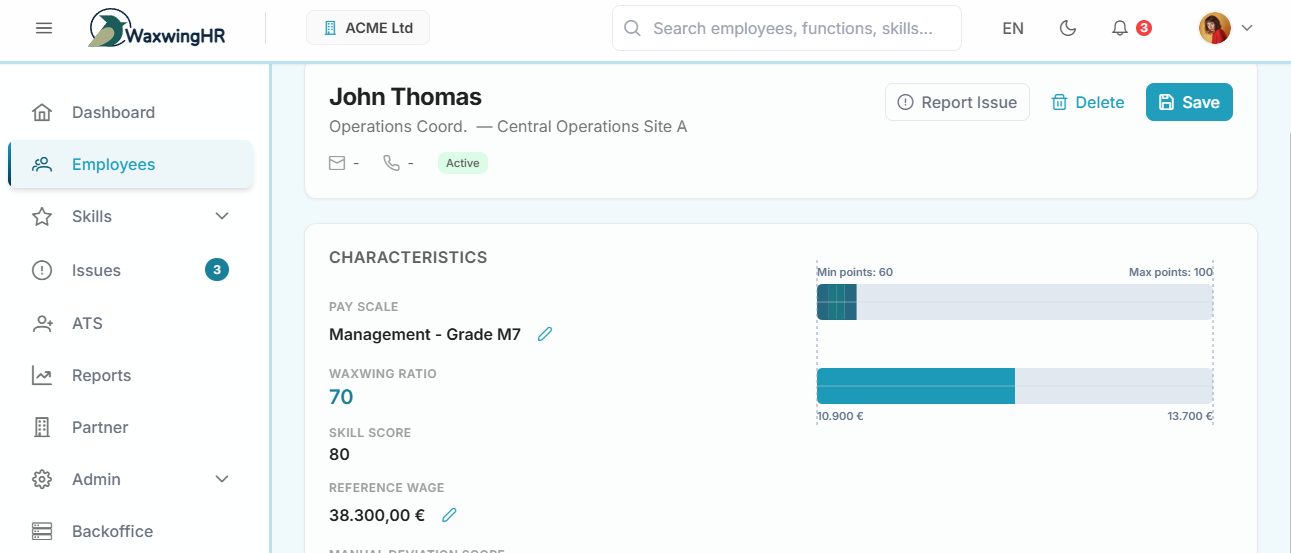The height and width of the screenshot is (553, 1291).
Task: Open ACME Ltd company selector
Action: coord(368,28)
